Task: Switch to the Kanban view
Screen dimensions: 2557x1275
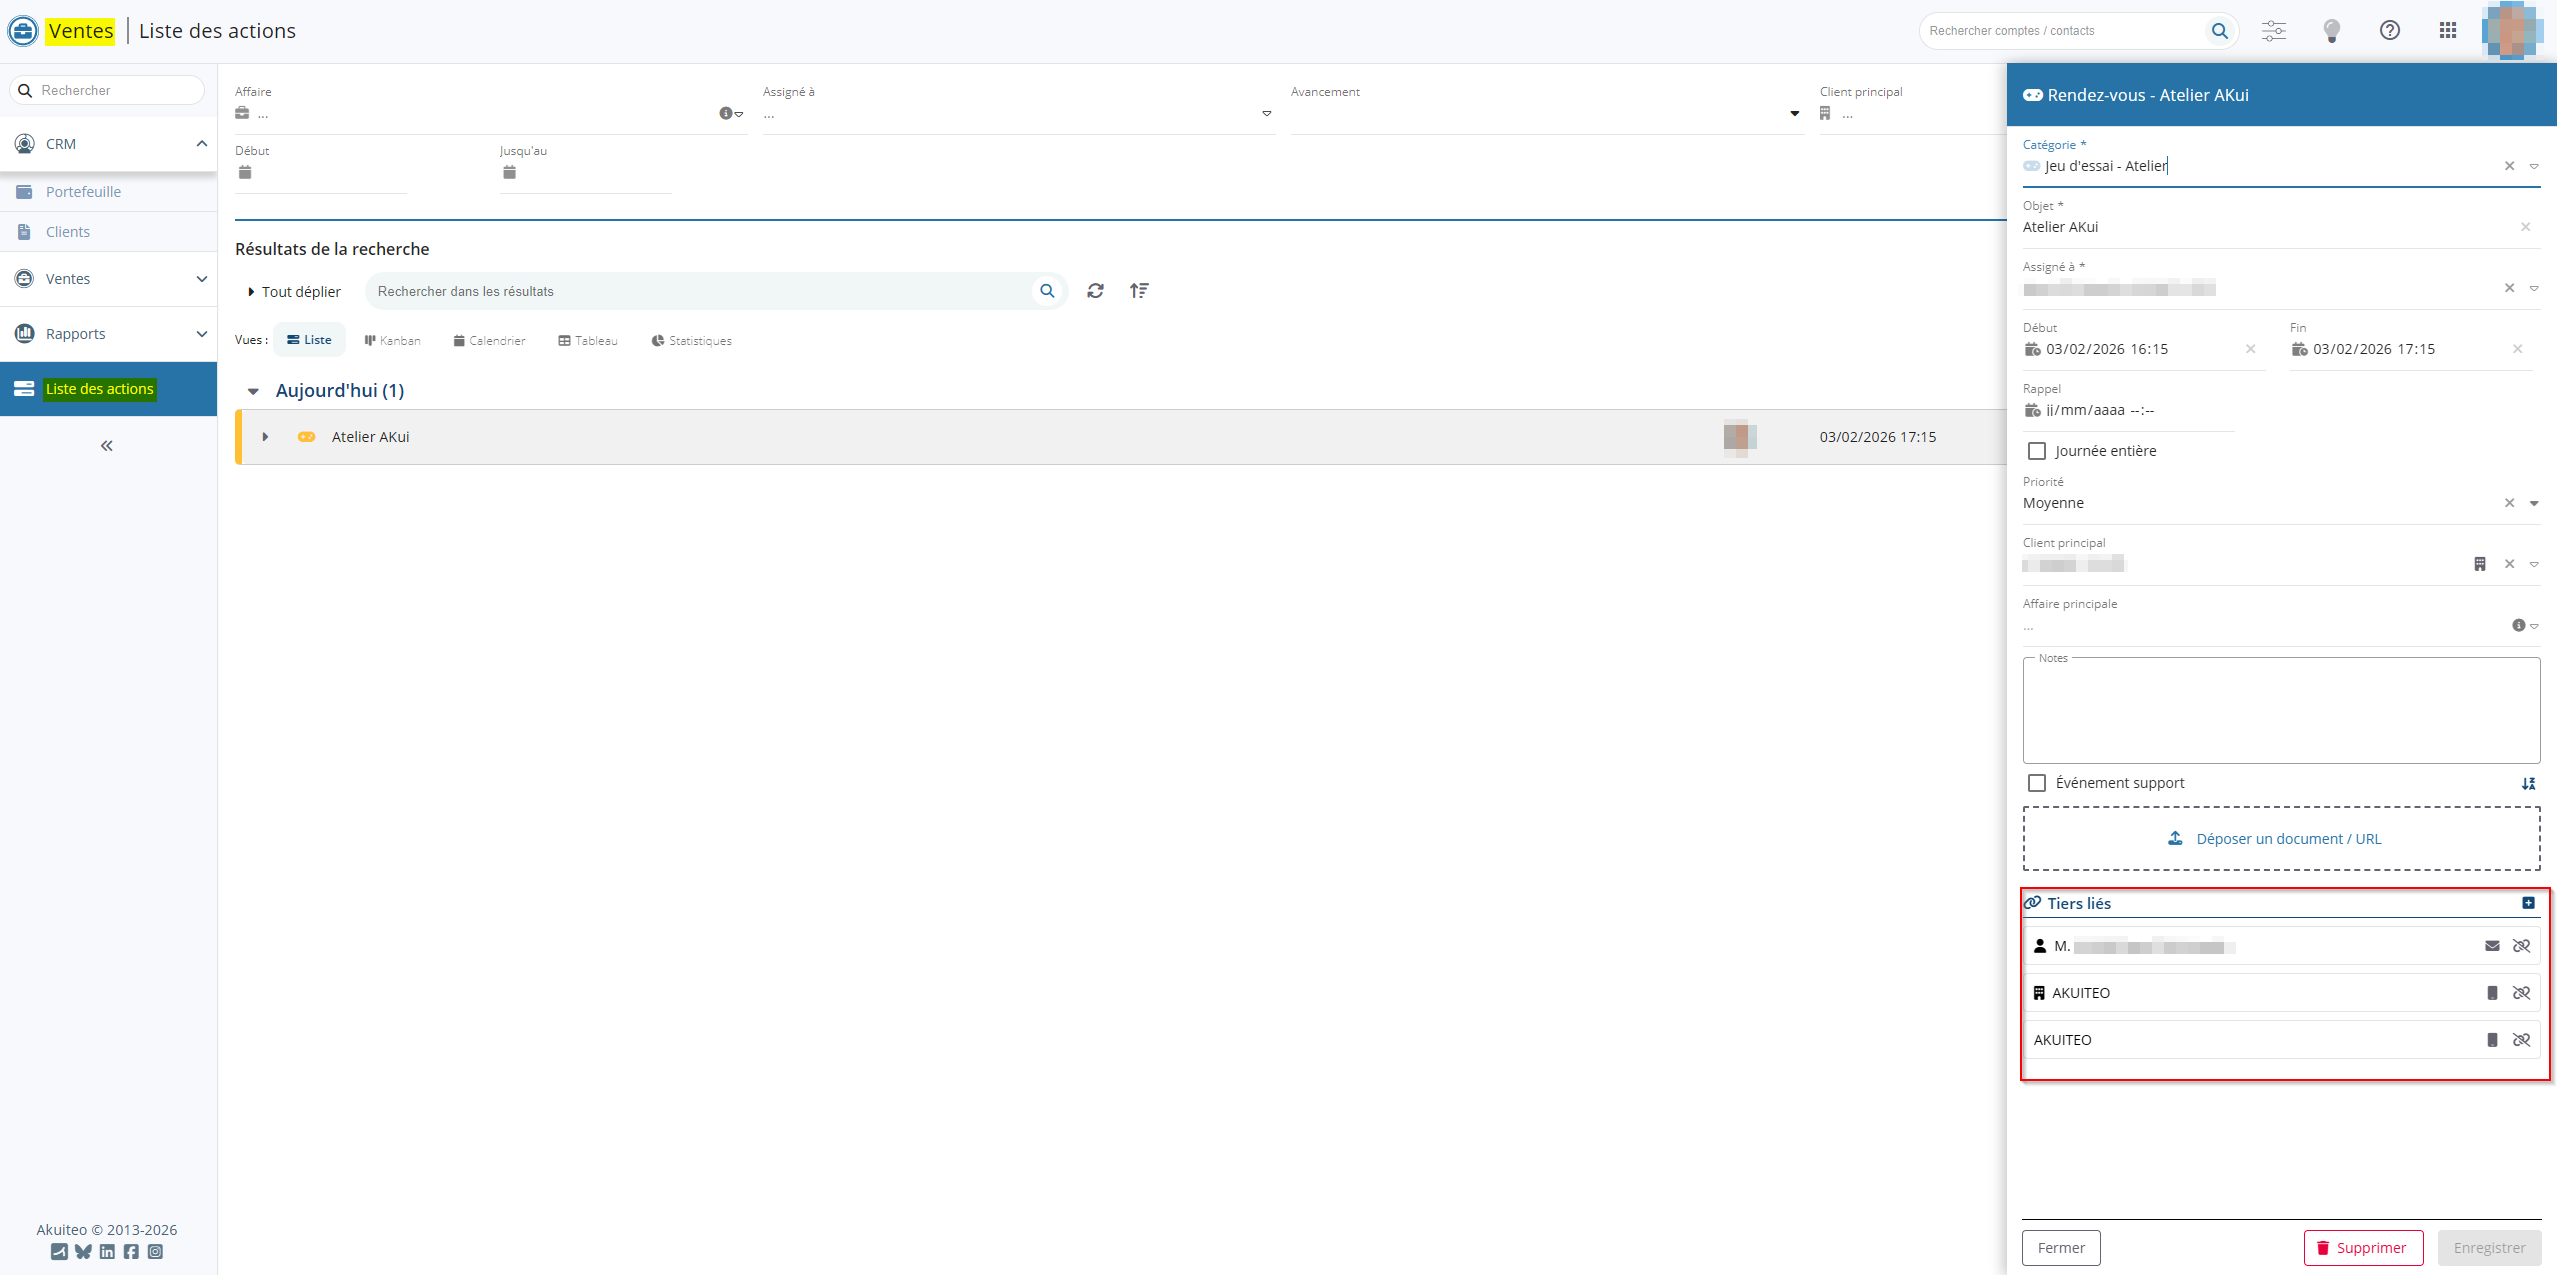Action: (x=392, y=341)
